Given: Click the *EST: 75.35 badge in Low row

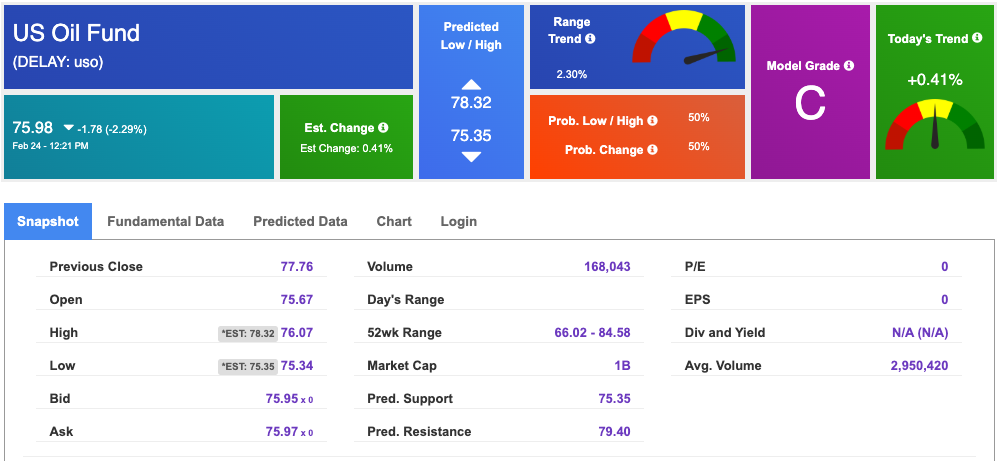Looking at the screenshot, I should [248, 366].
